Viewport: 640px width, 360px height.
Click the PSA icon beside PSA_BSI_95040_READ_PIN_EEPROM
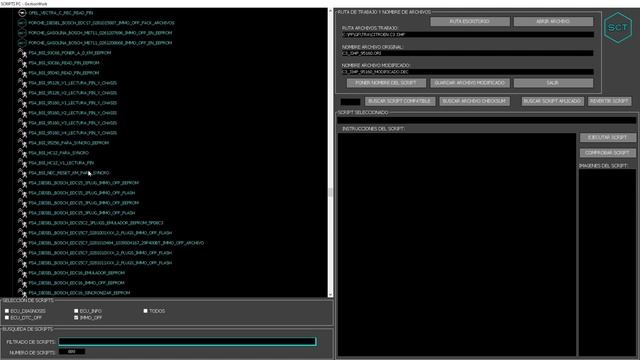(22, 73)
